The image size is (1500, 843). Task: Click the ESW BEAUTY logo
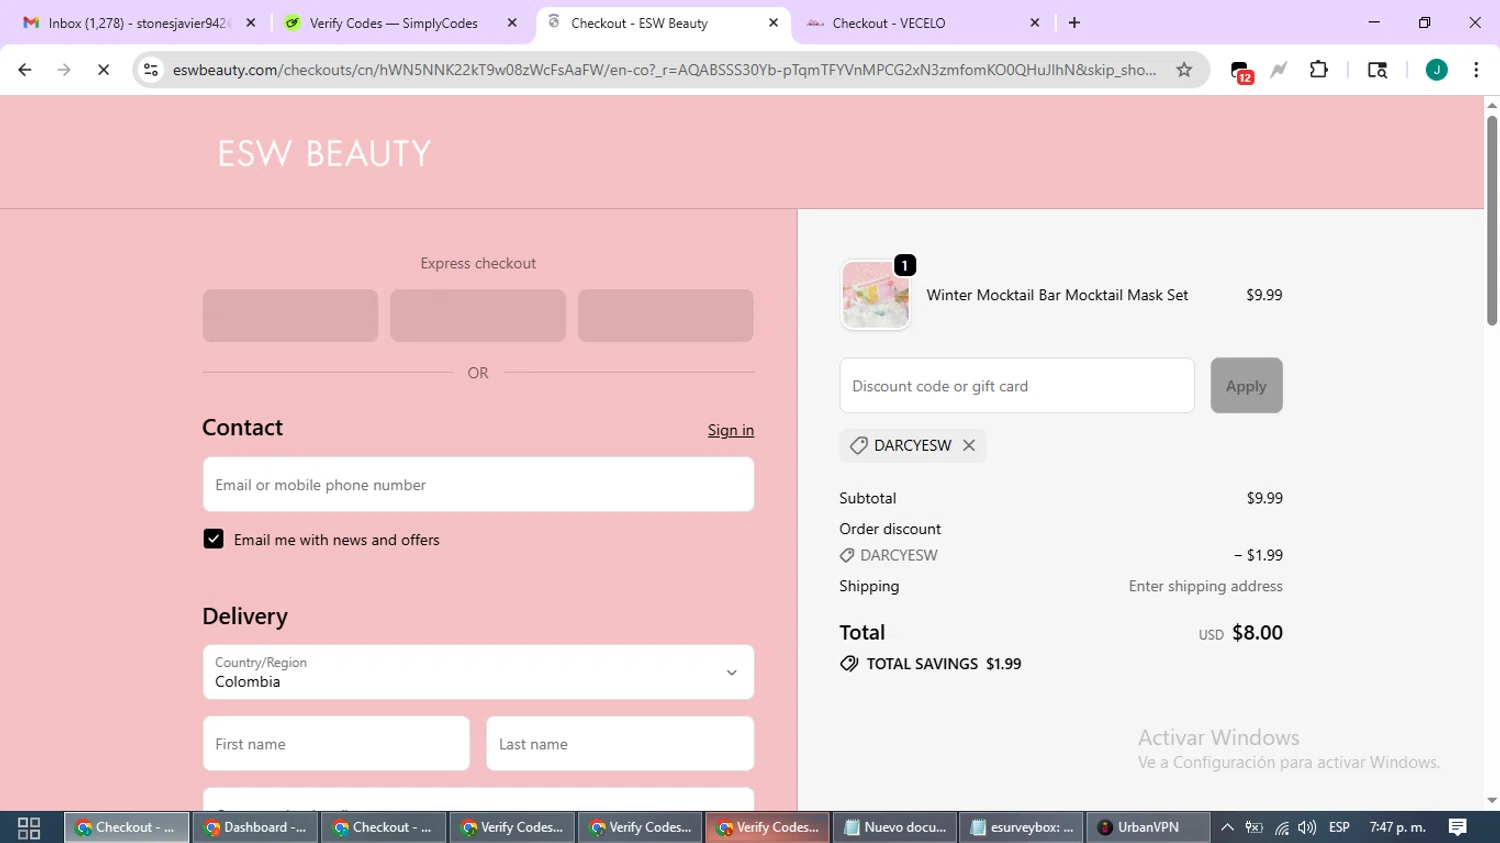point(324,154)
